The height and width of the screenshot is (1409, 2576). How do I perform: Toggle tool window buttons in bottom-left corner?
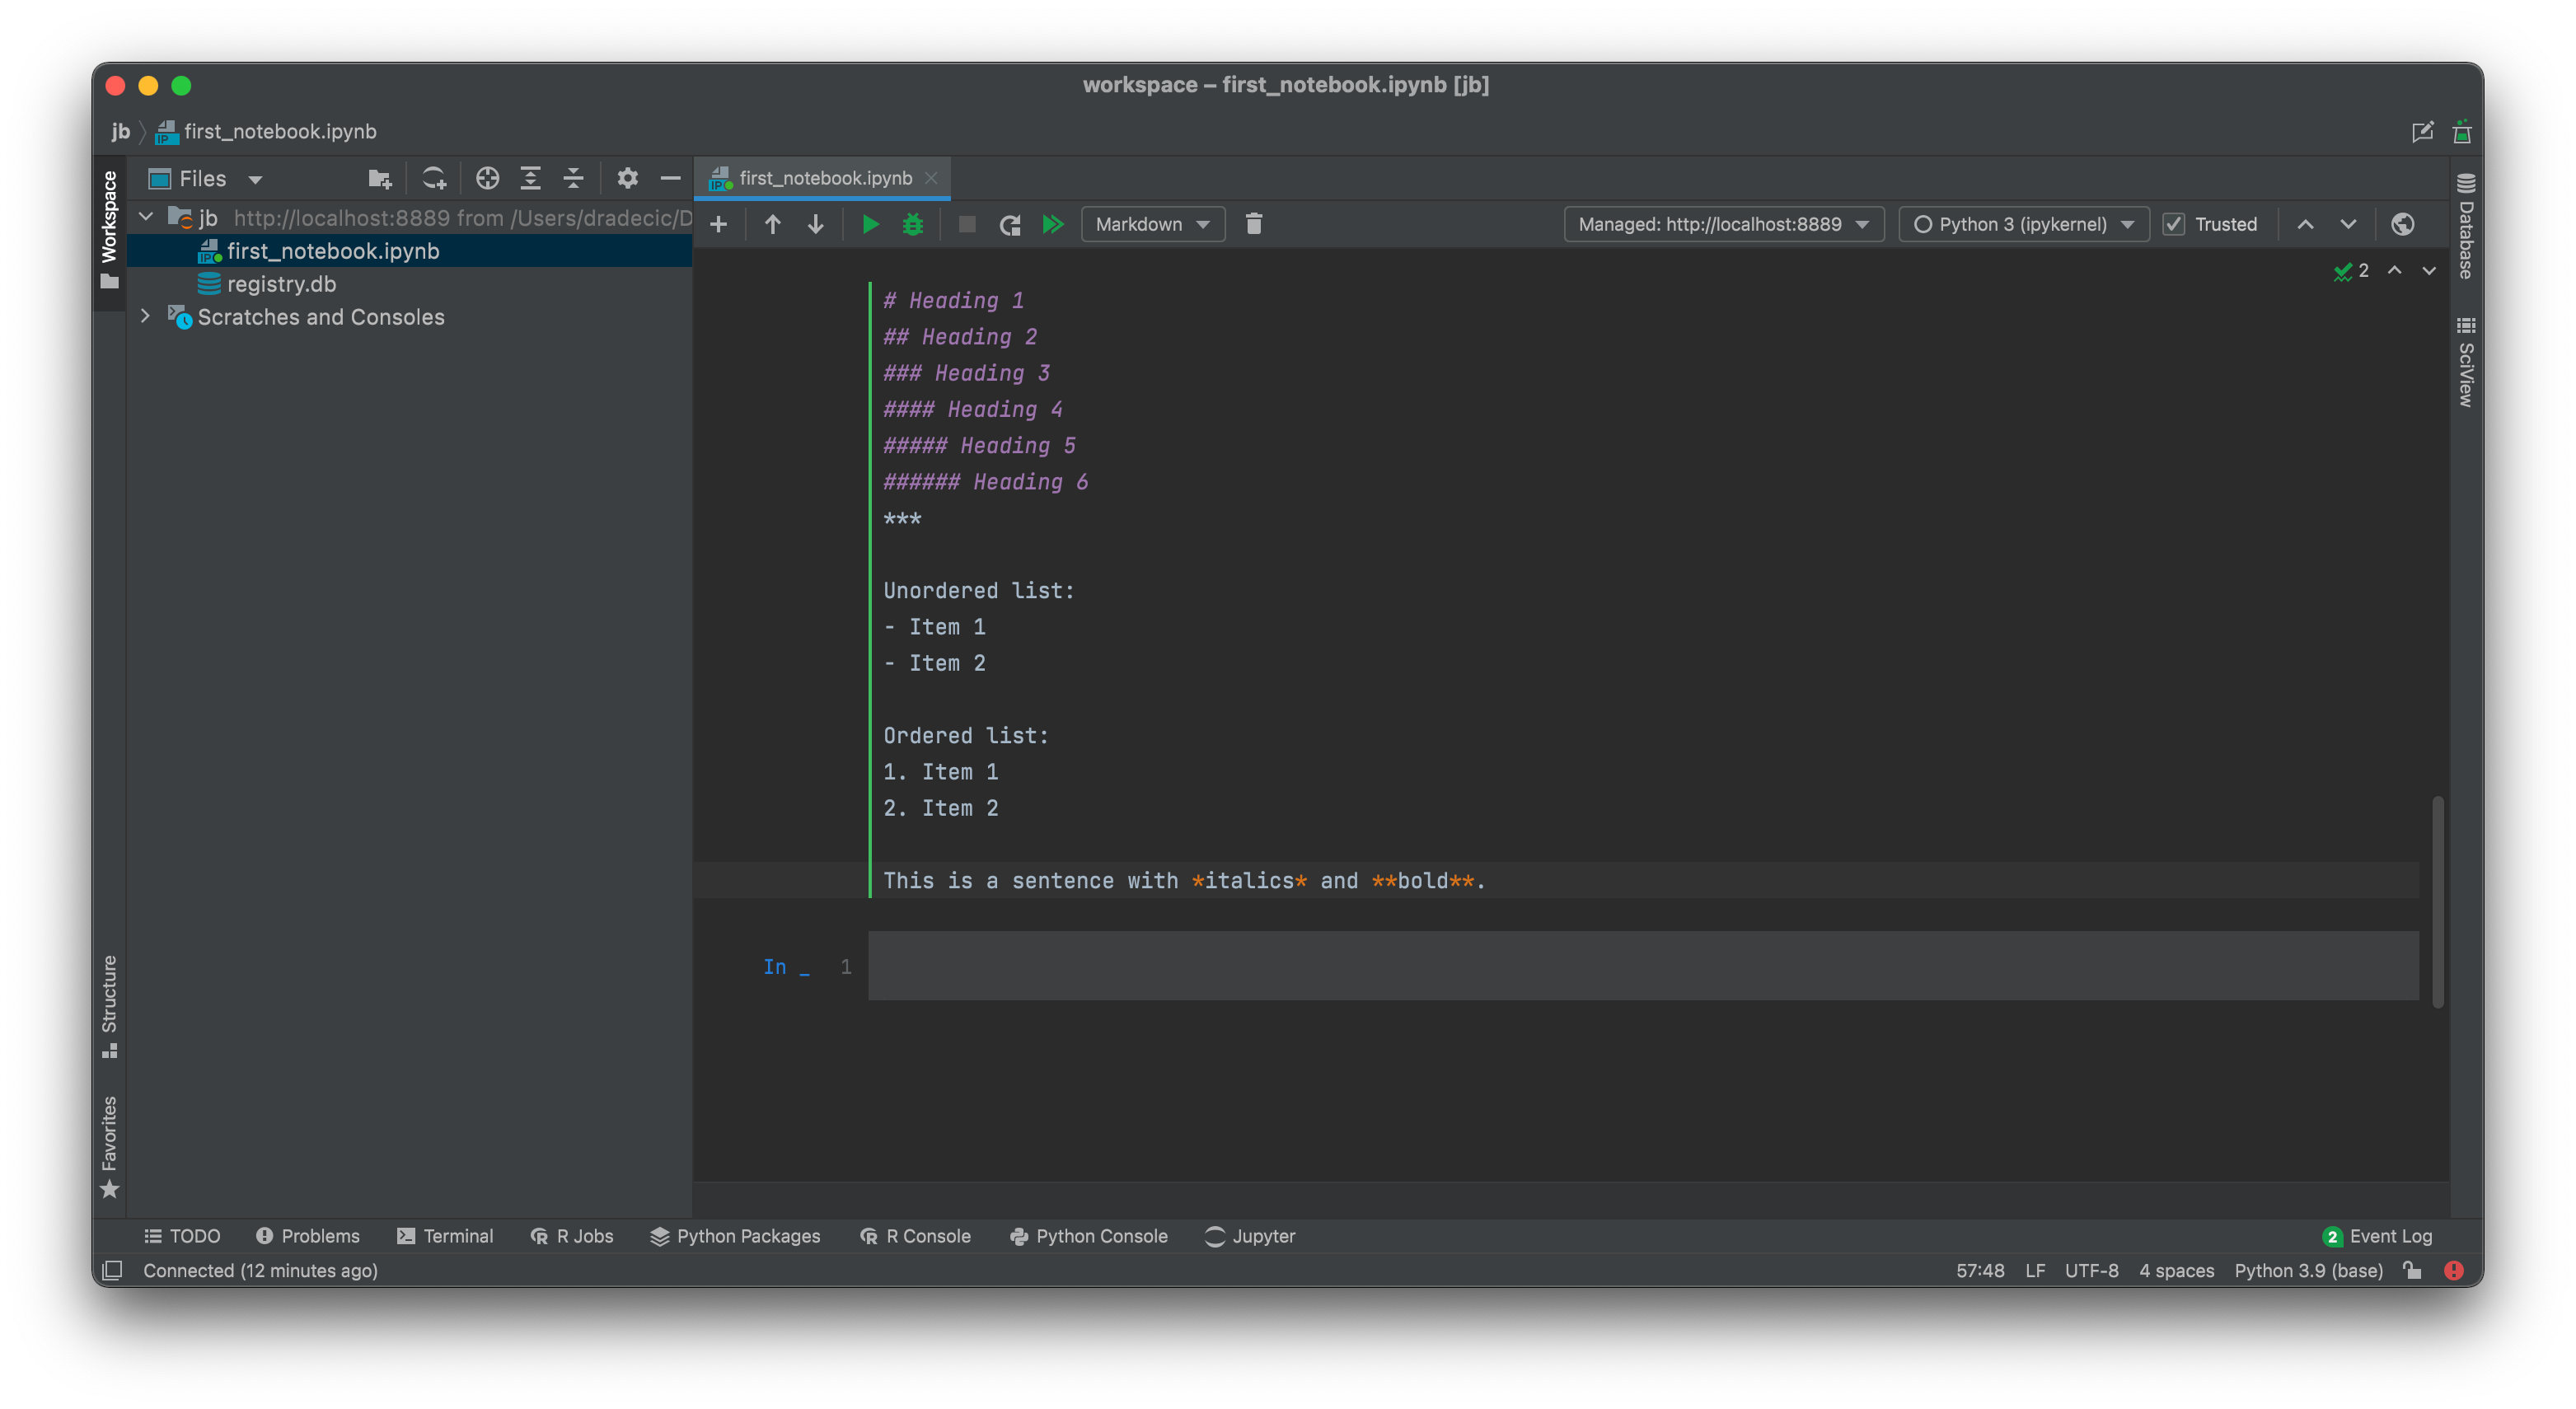pos(112,1270)
